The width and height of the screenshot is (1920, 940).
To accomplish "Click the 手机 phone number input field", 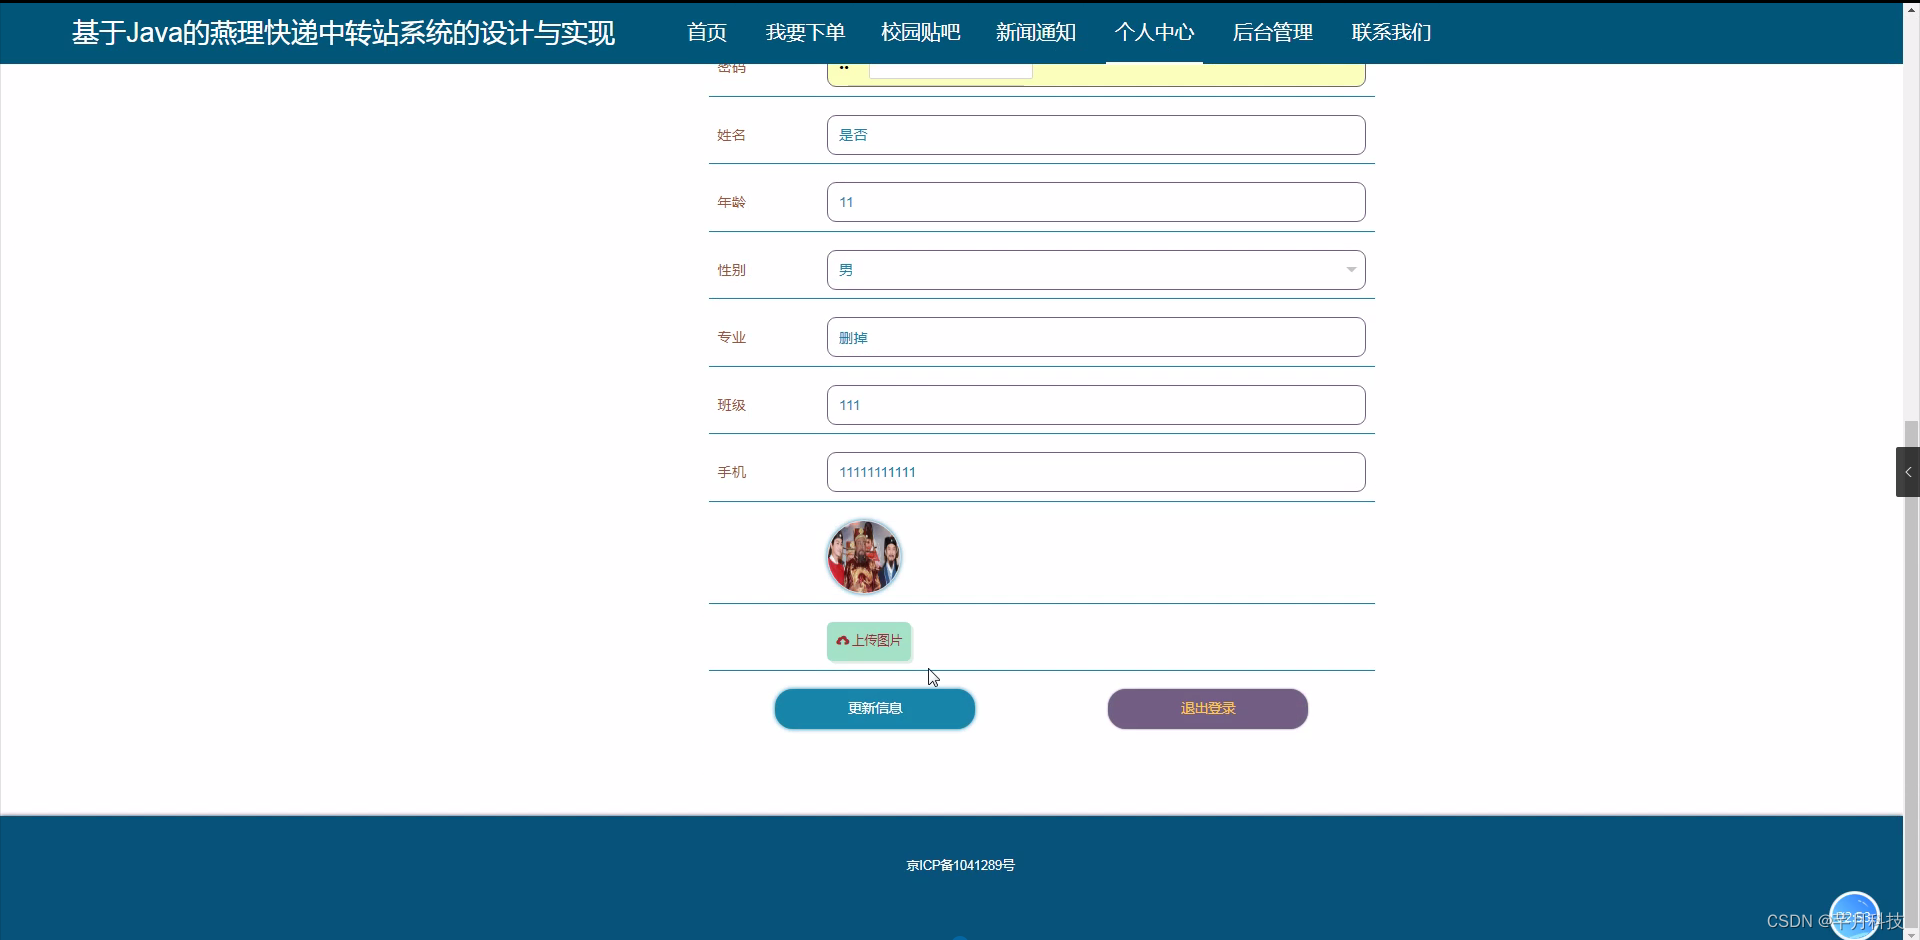I will (x=1095, y=471).
